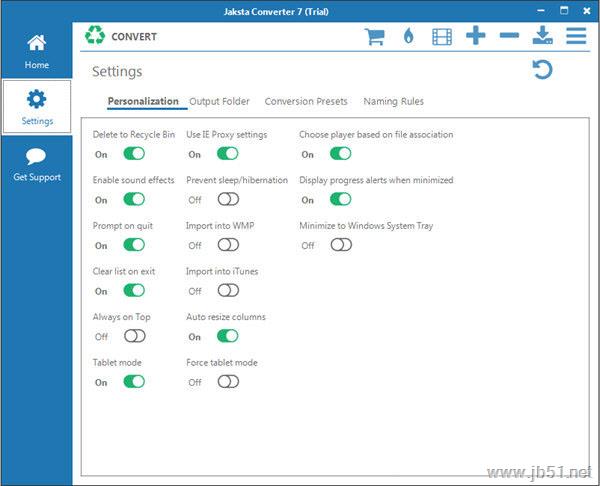Enable Prevent sleep/hibernation switch
Screen dimensions: 600x486
(x=228, y=199)
